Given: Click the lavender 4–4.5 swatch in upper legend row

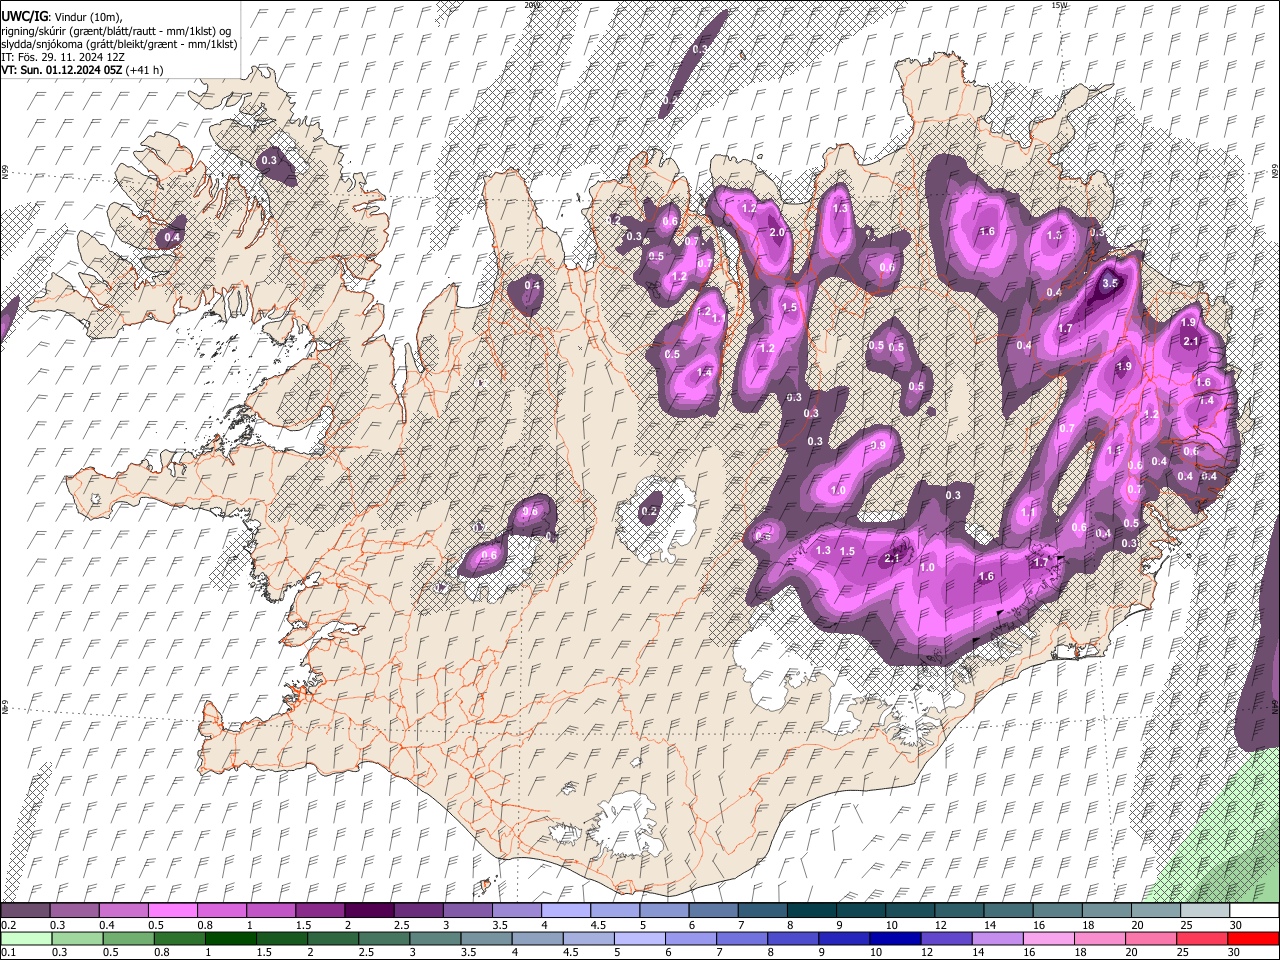Looking at the screenshot, I should (565, 910).
